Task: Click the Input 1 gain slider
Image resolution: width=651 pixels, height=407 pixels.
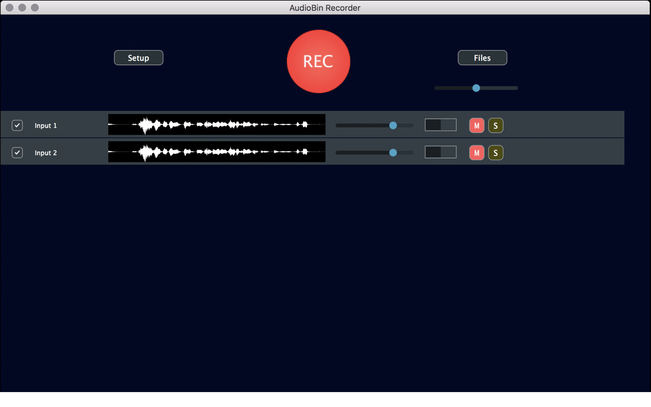Action: [374, 125]
